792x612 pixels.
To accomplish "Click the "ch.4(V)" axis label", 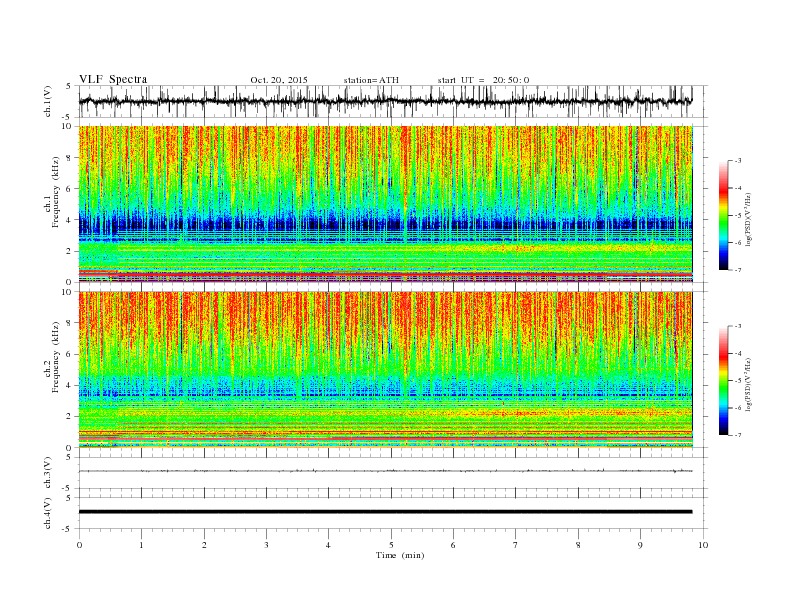I will [x=48, y=513].
